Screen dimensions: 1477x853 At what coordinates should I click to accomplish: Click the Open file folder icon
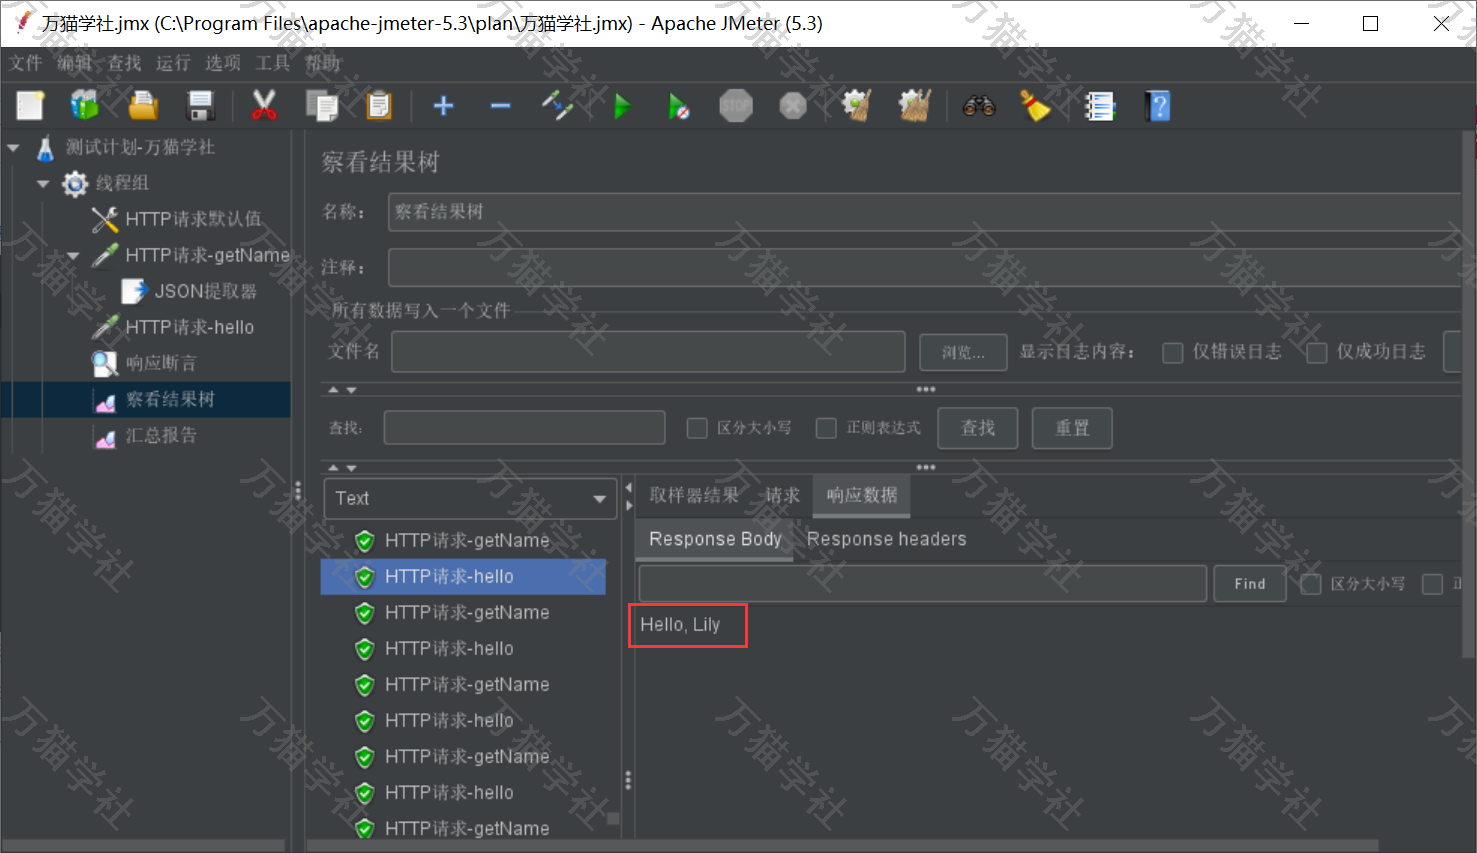pyautogui.click(x=143, y=106)
